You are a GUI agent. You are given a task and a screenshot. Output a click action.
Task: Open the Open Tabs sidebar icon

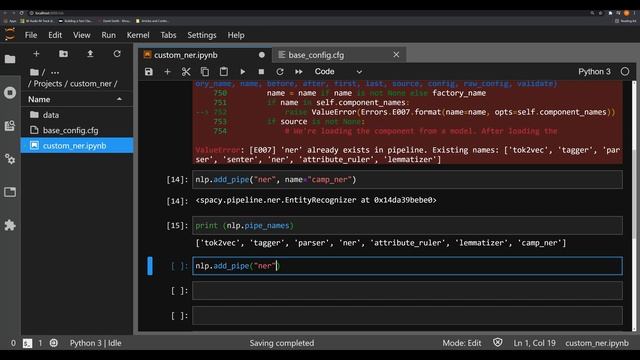click(x=10, y=192)
